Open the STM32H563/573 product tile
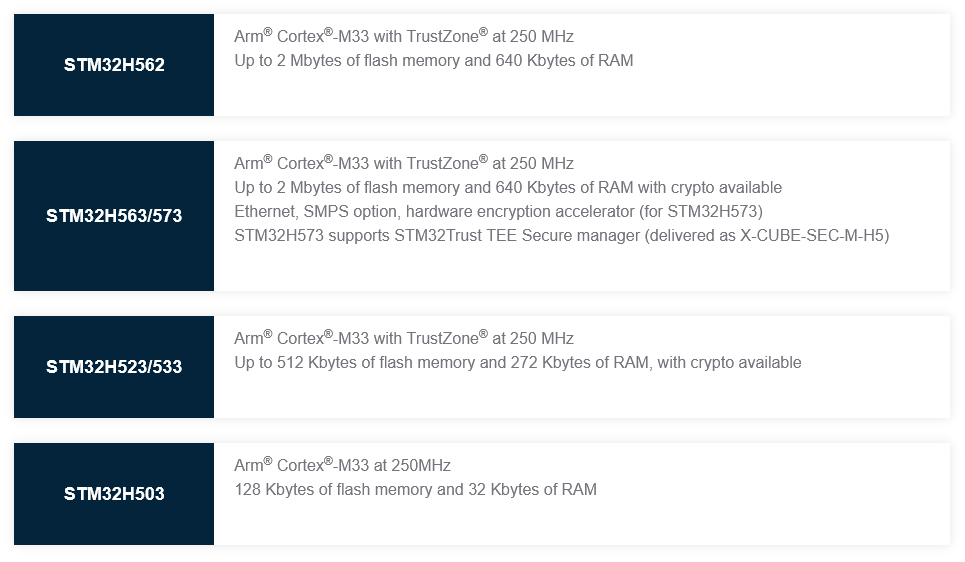The width and height of the screenshot is (965, 562). (x=114, y=216)
